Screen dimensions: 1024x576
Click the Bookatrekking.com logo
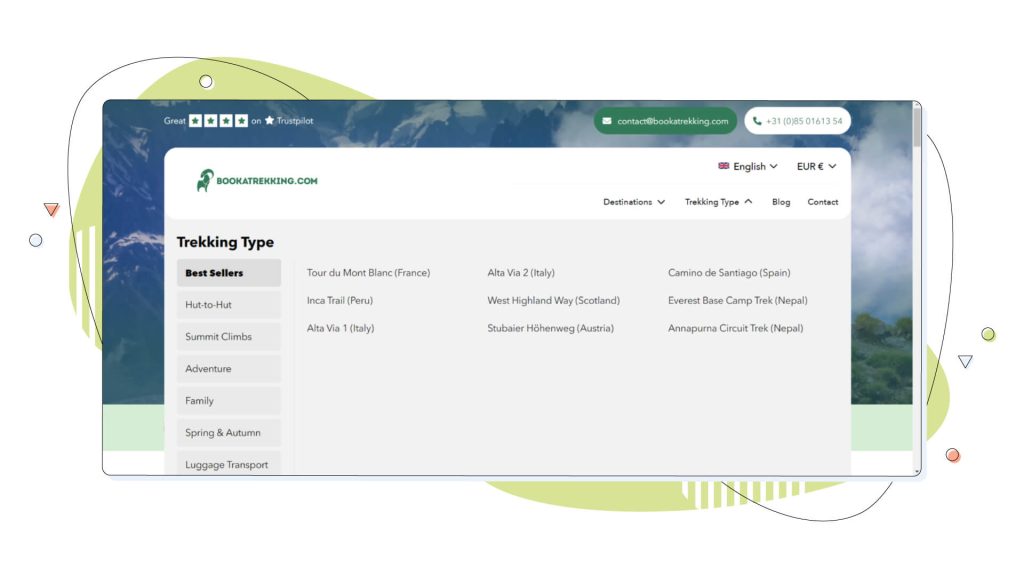click(x=257, y=180)
